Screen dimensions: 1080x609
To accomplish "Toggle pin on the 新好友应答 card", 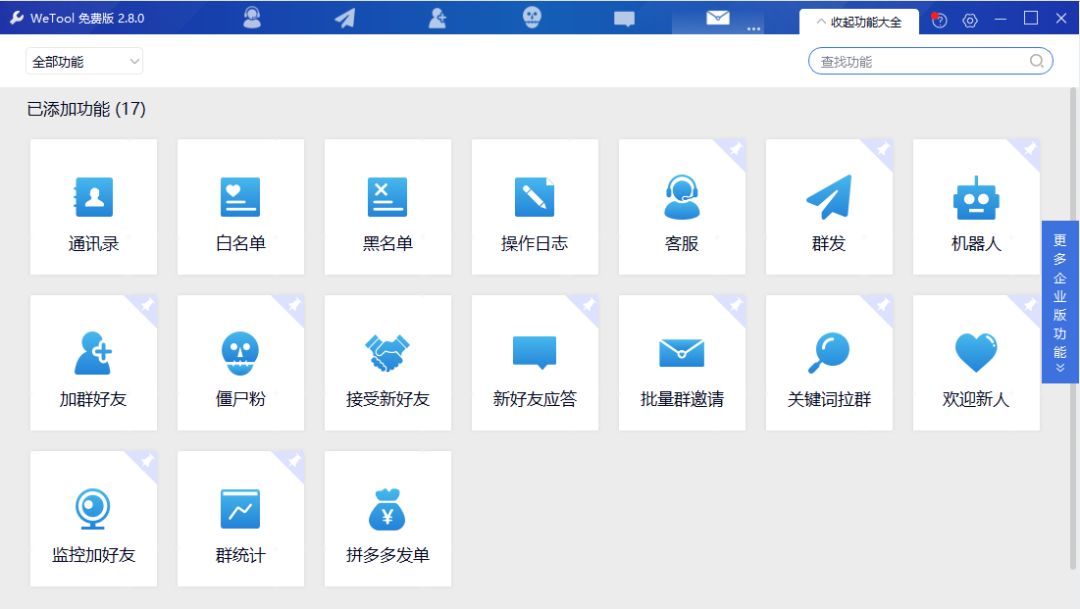I will click(x=588, y=305).
